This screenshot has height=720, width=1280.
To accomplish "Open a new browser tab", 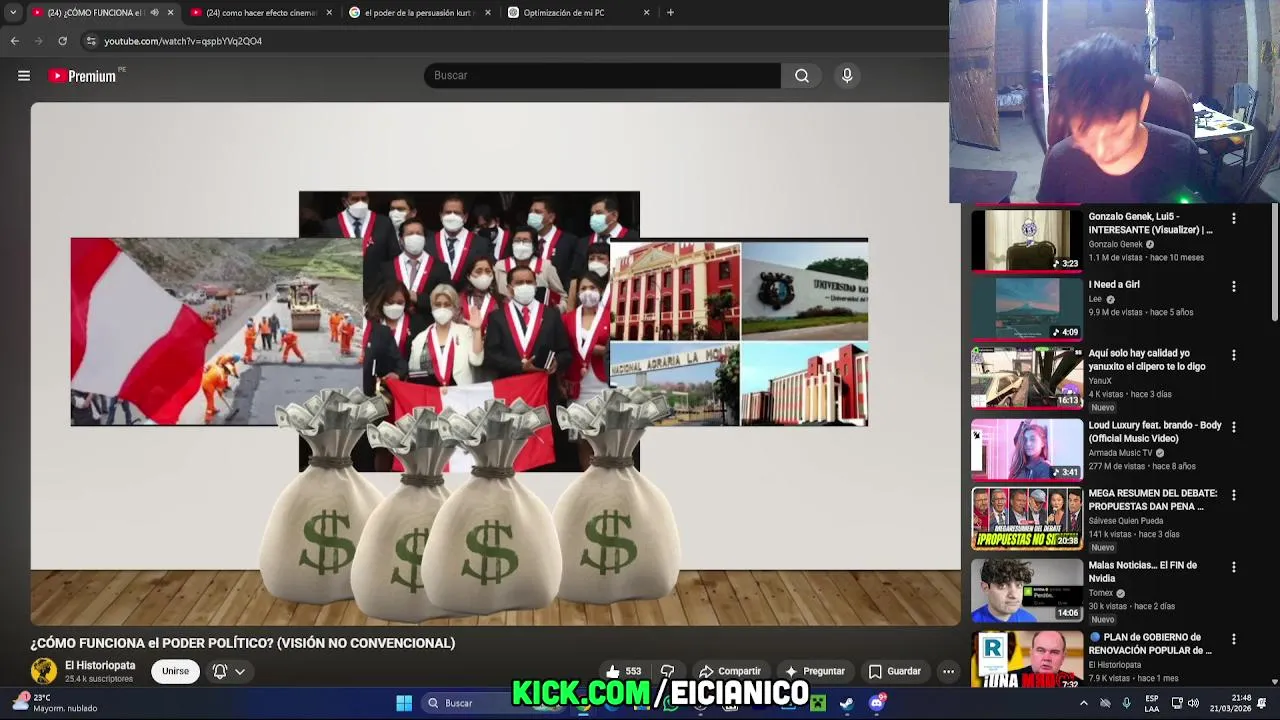I will [x=670, y=12].
